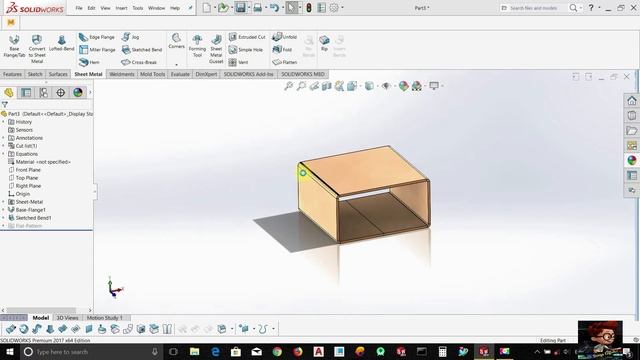Viewport: 640px width, 360px height.
Task: Toggle the Flatten tool
Action: pos(285,62)
